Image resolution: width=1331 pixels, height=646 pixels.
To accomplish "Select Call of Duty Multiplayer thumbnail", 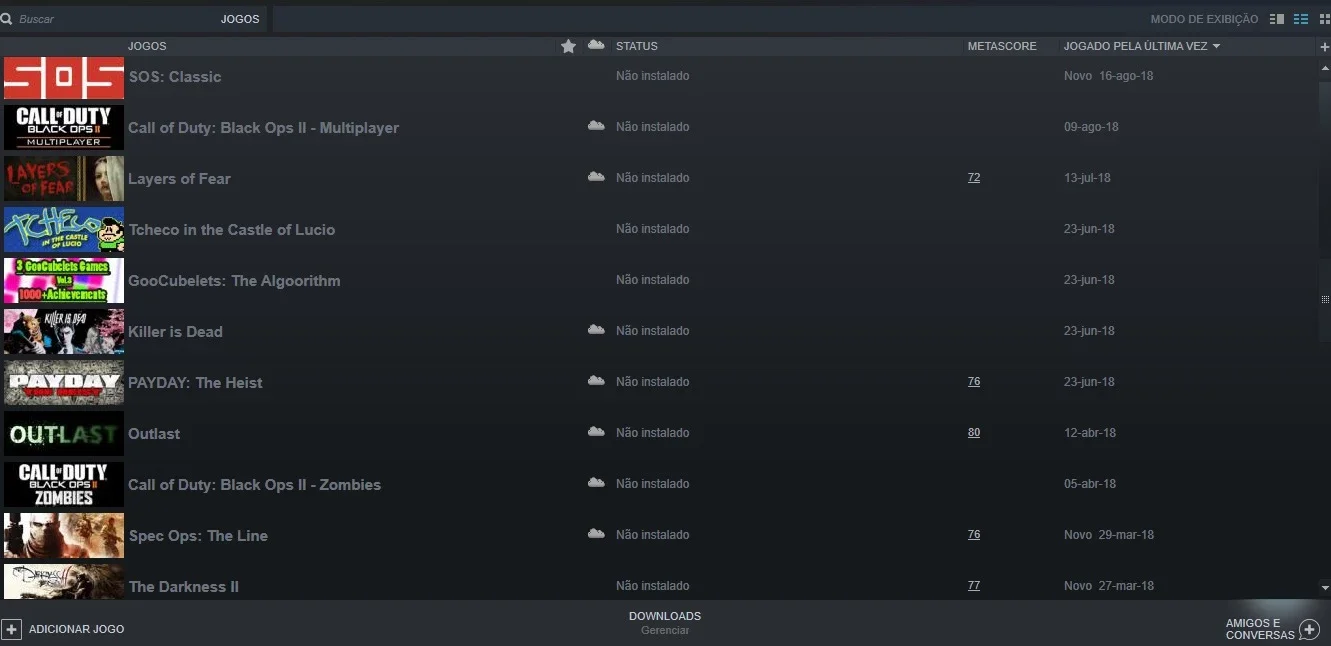I will [x=64, y=127].
